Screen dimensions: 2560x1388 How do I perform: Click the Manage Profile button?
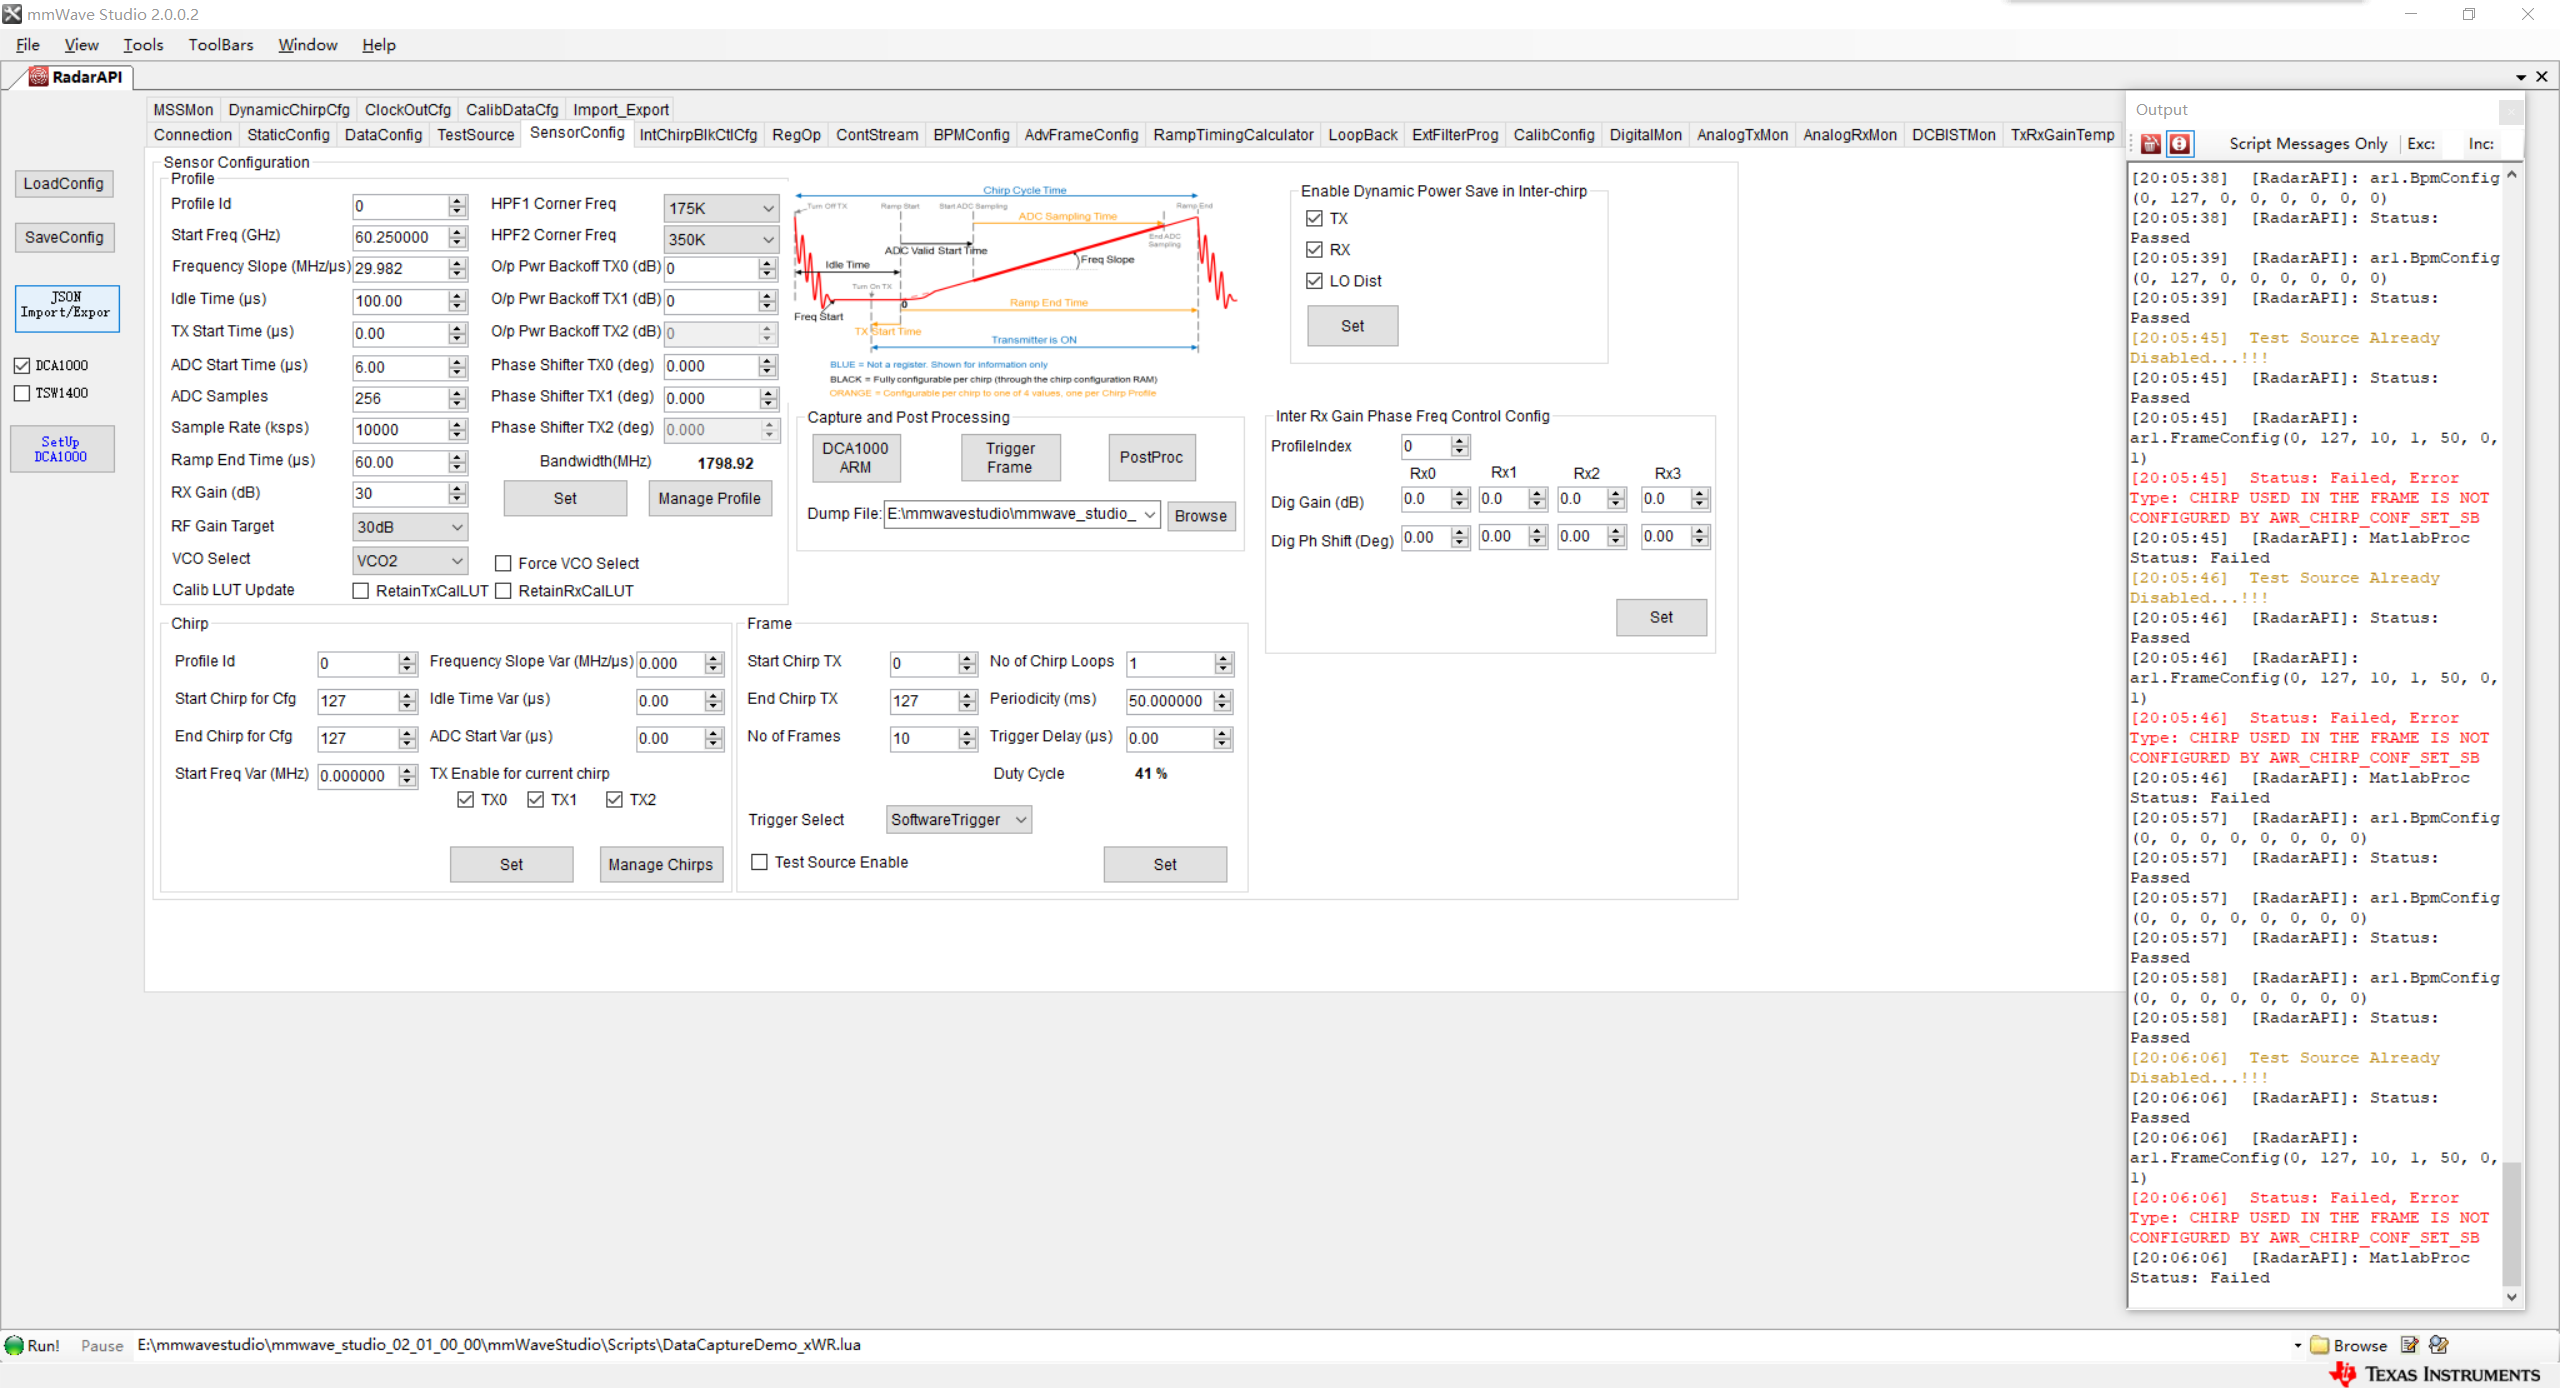[x=710, y=498]
